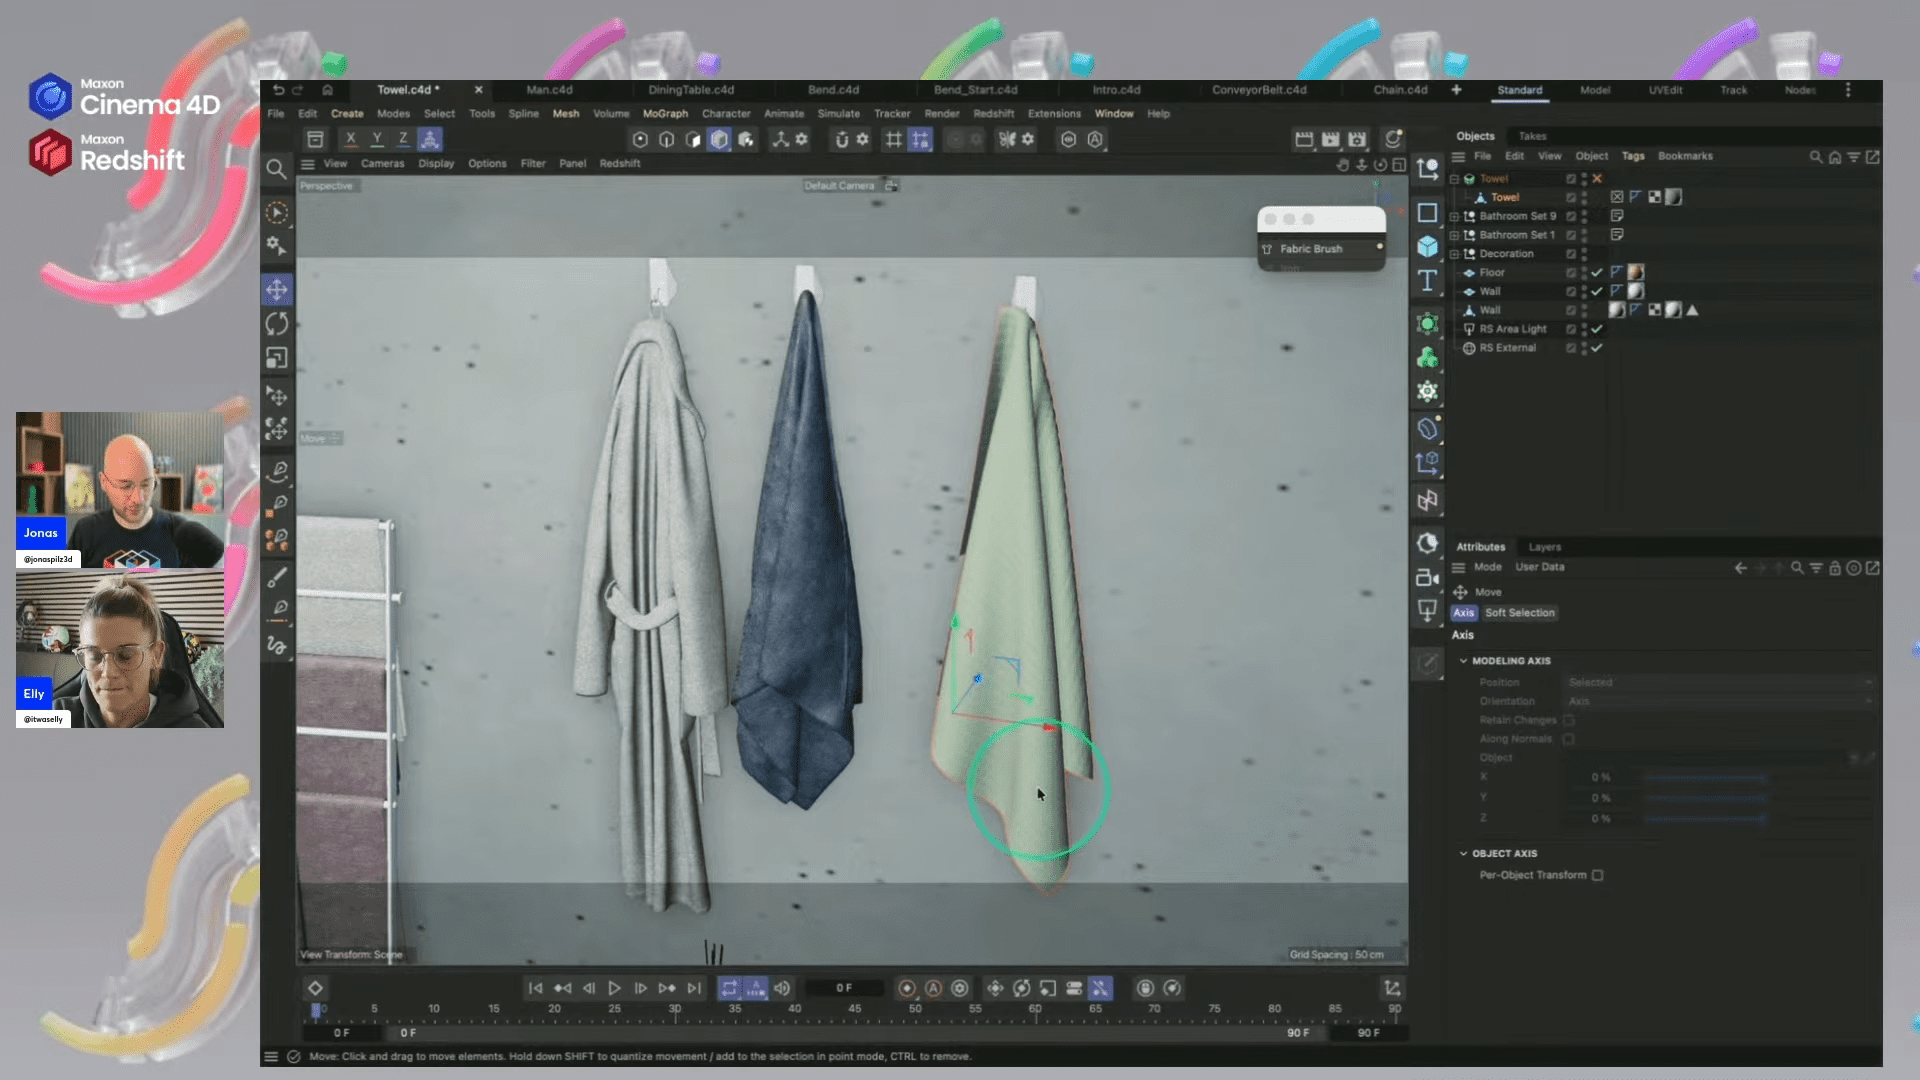Open the Soft Selection tab
The image size is (1920, 1080).
1519,613
